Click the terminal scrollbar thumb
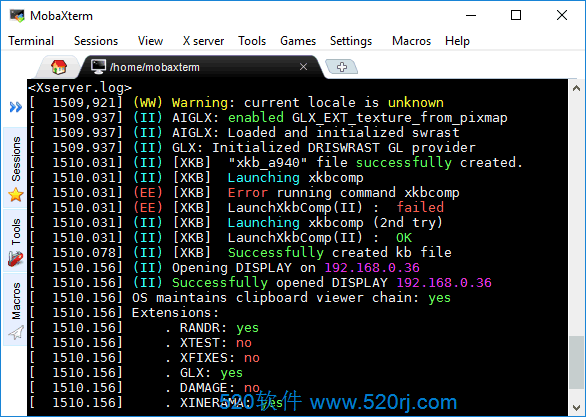 [576, 362]
